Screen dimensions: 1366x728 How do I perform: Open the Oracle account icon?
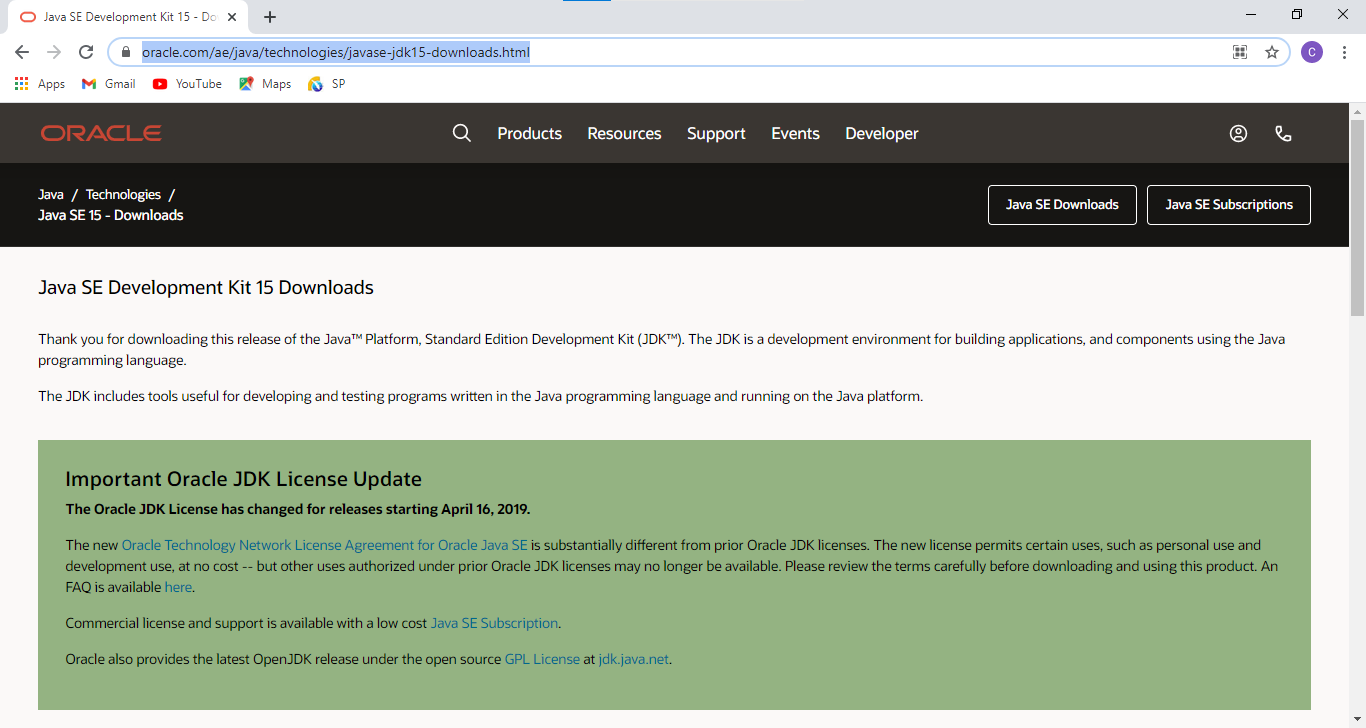(1238, 133)
